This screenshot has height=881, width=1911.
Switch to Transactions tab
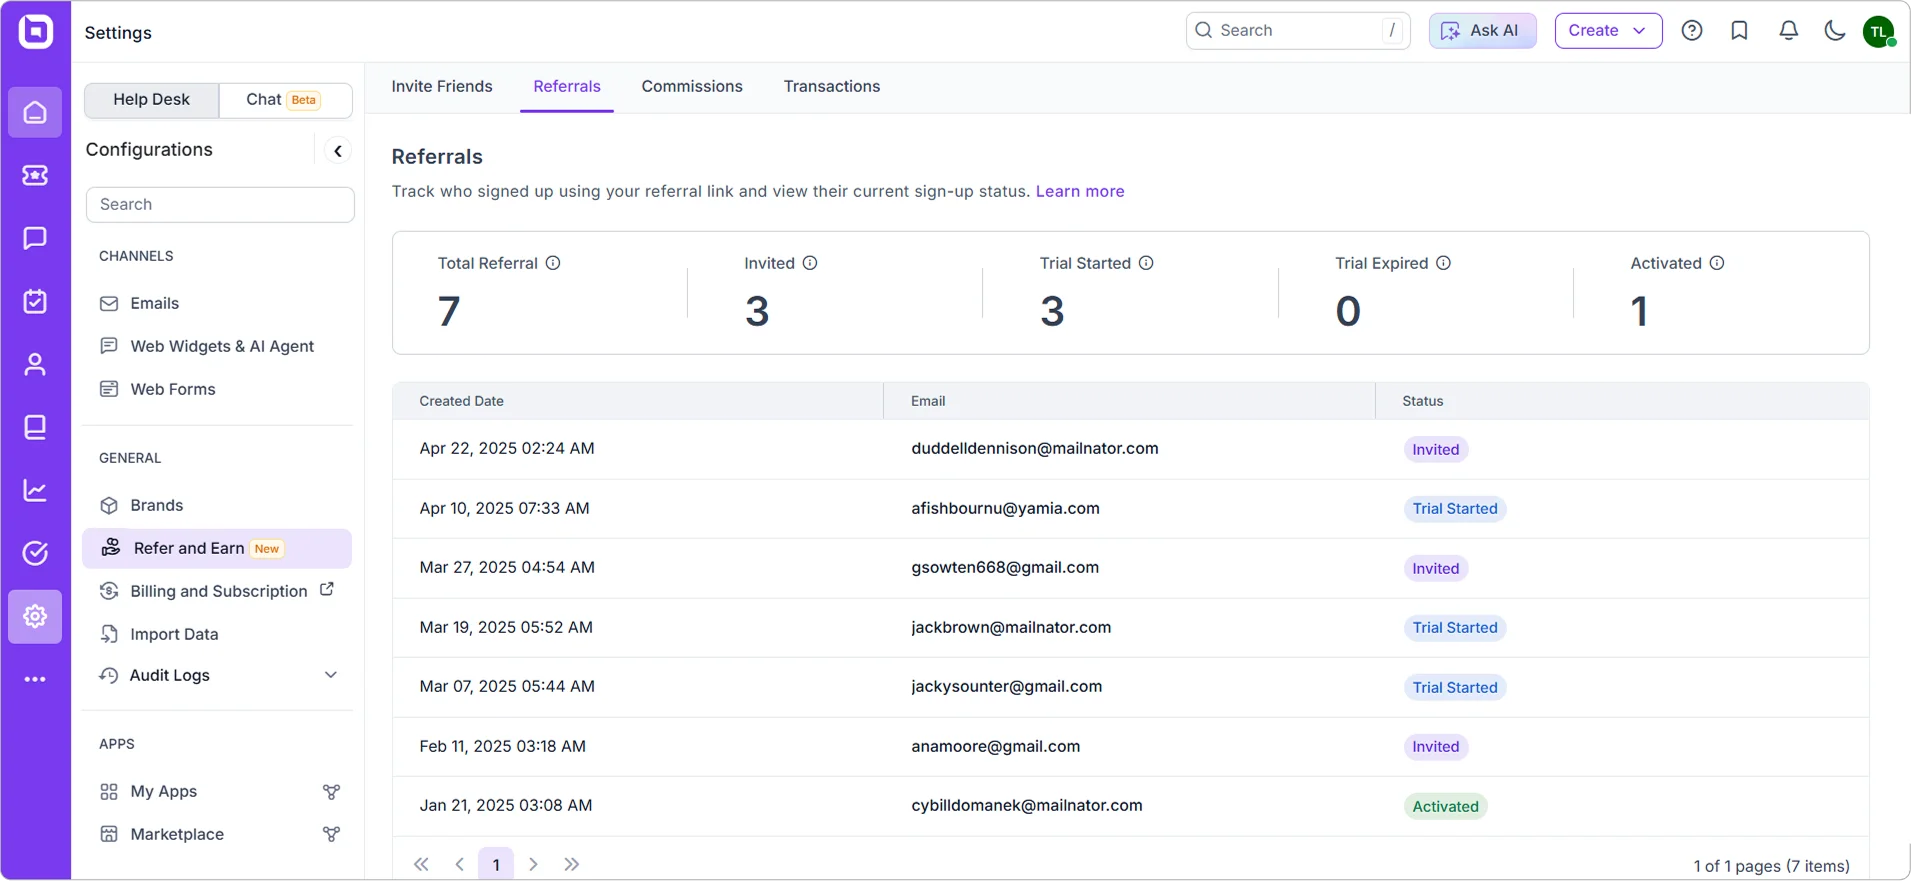tap(832, 87)
